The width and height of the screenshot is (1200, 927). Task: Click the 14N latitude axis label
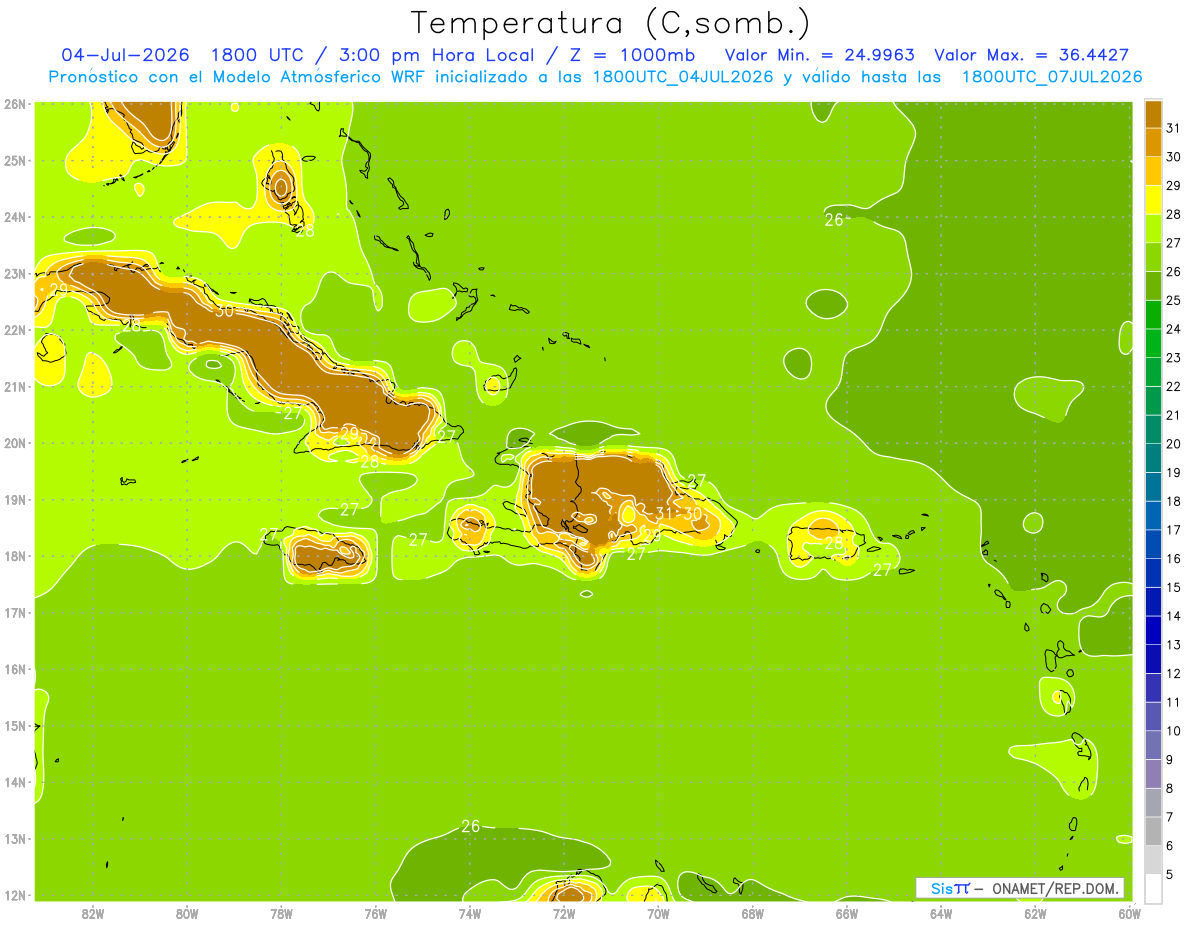(x=15, y=782)
